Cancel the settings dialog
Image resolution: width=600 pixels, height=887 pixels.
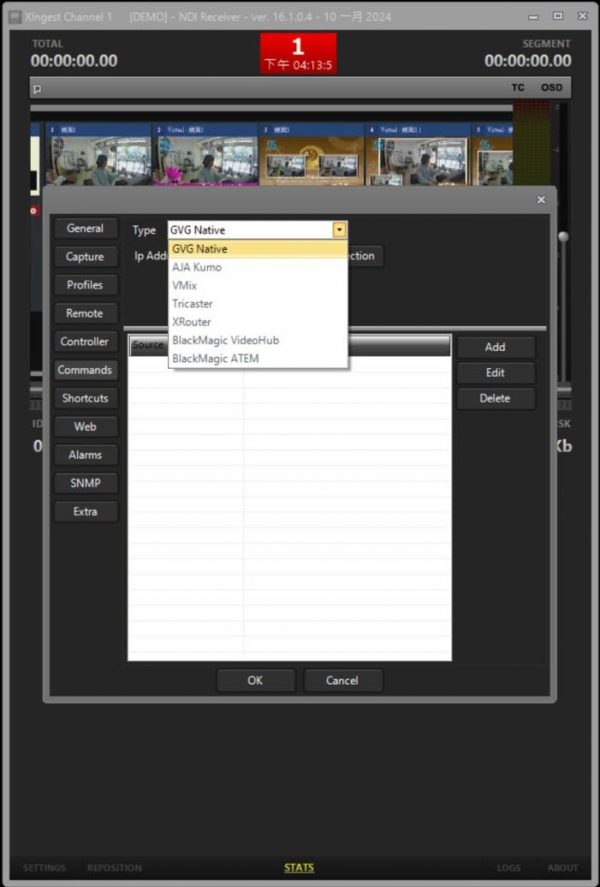[x=343, y=681]
